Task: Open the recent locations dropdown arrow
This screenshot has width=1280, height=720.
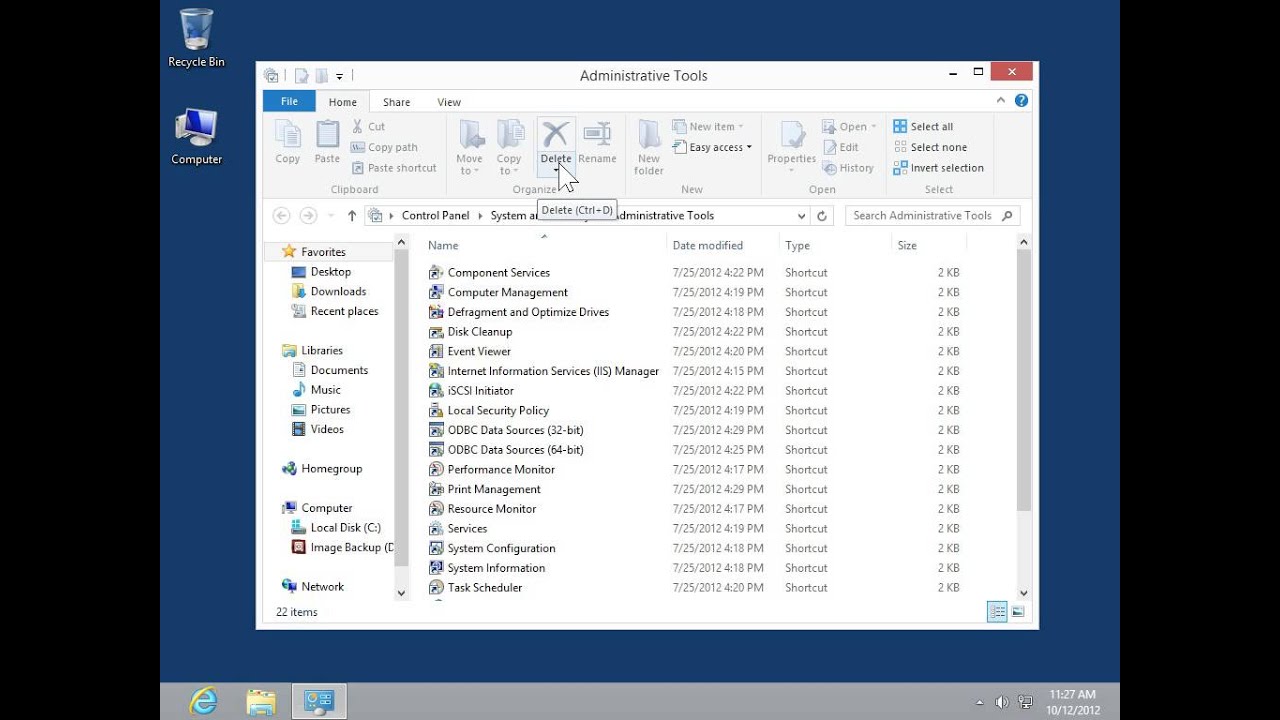Action: coord(331,216)
